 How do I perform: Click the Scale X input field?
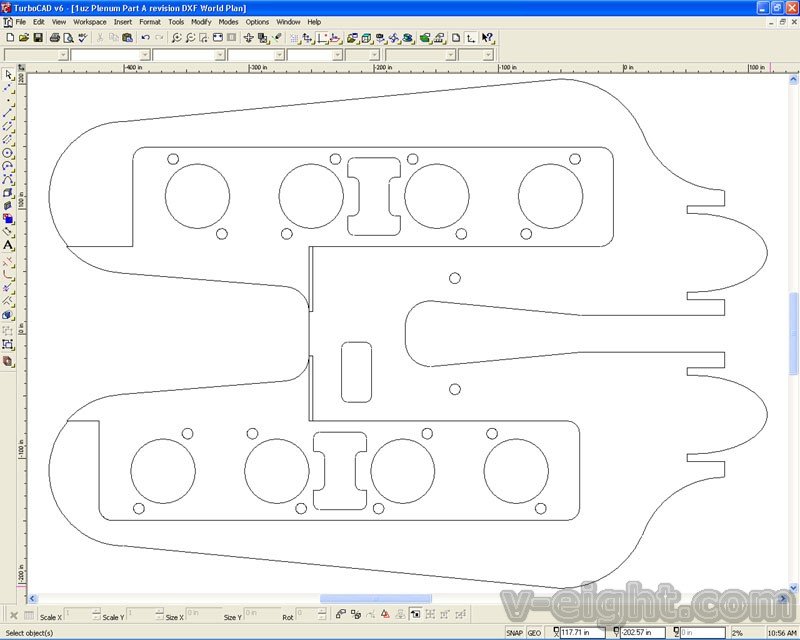76,613
